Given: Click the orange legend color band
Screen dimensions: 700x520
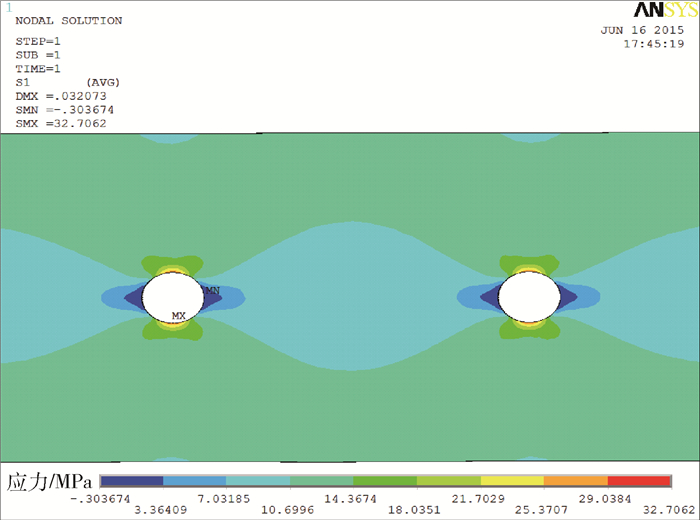Looking at the screenshot, I should [x=574, y=481].
